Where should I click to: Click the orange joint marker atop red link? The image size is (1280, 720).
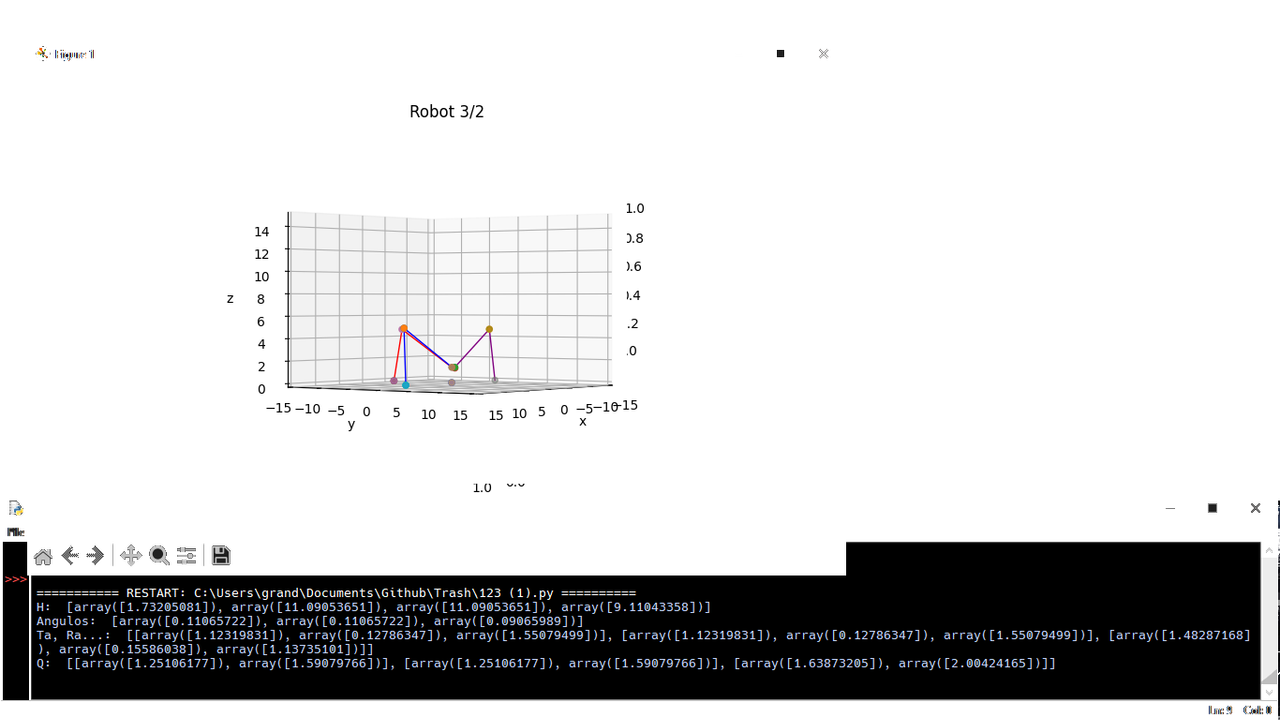pos(403,329)
